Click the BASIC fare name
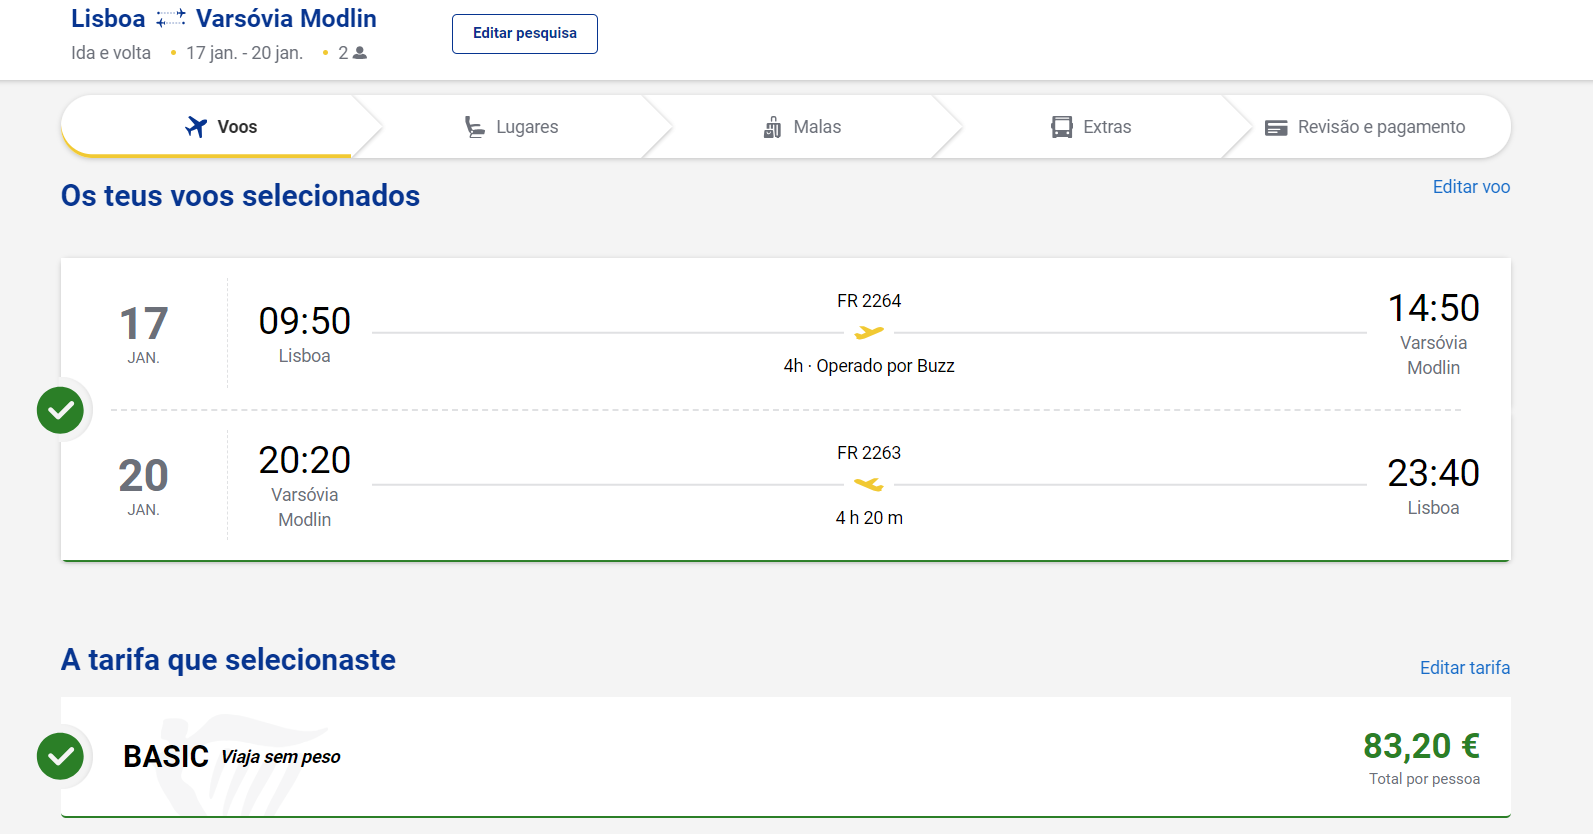 (x=166, y=756)
